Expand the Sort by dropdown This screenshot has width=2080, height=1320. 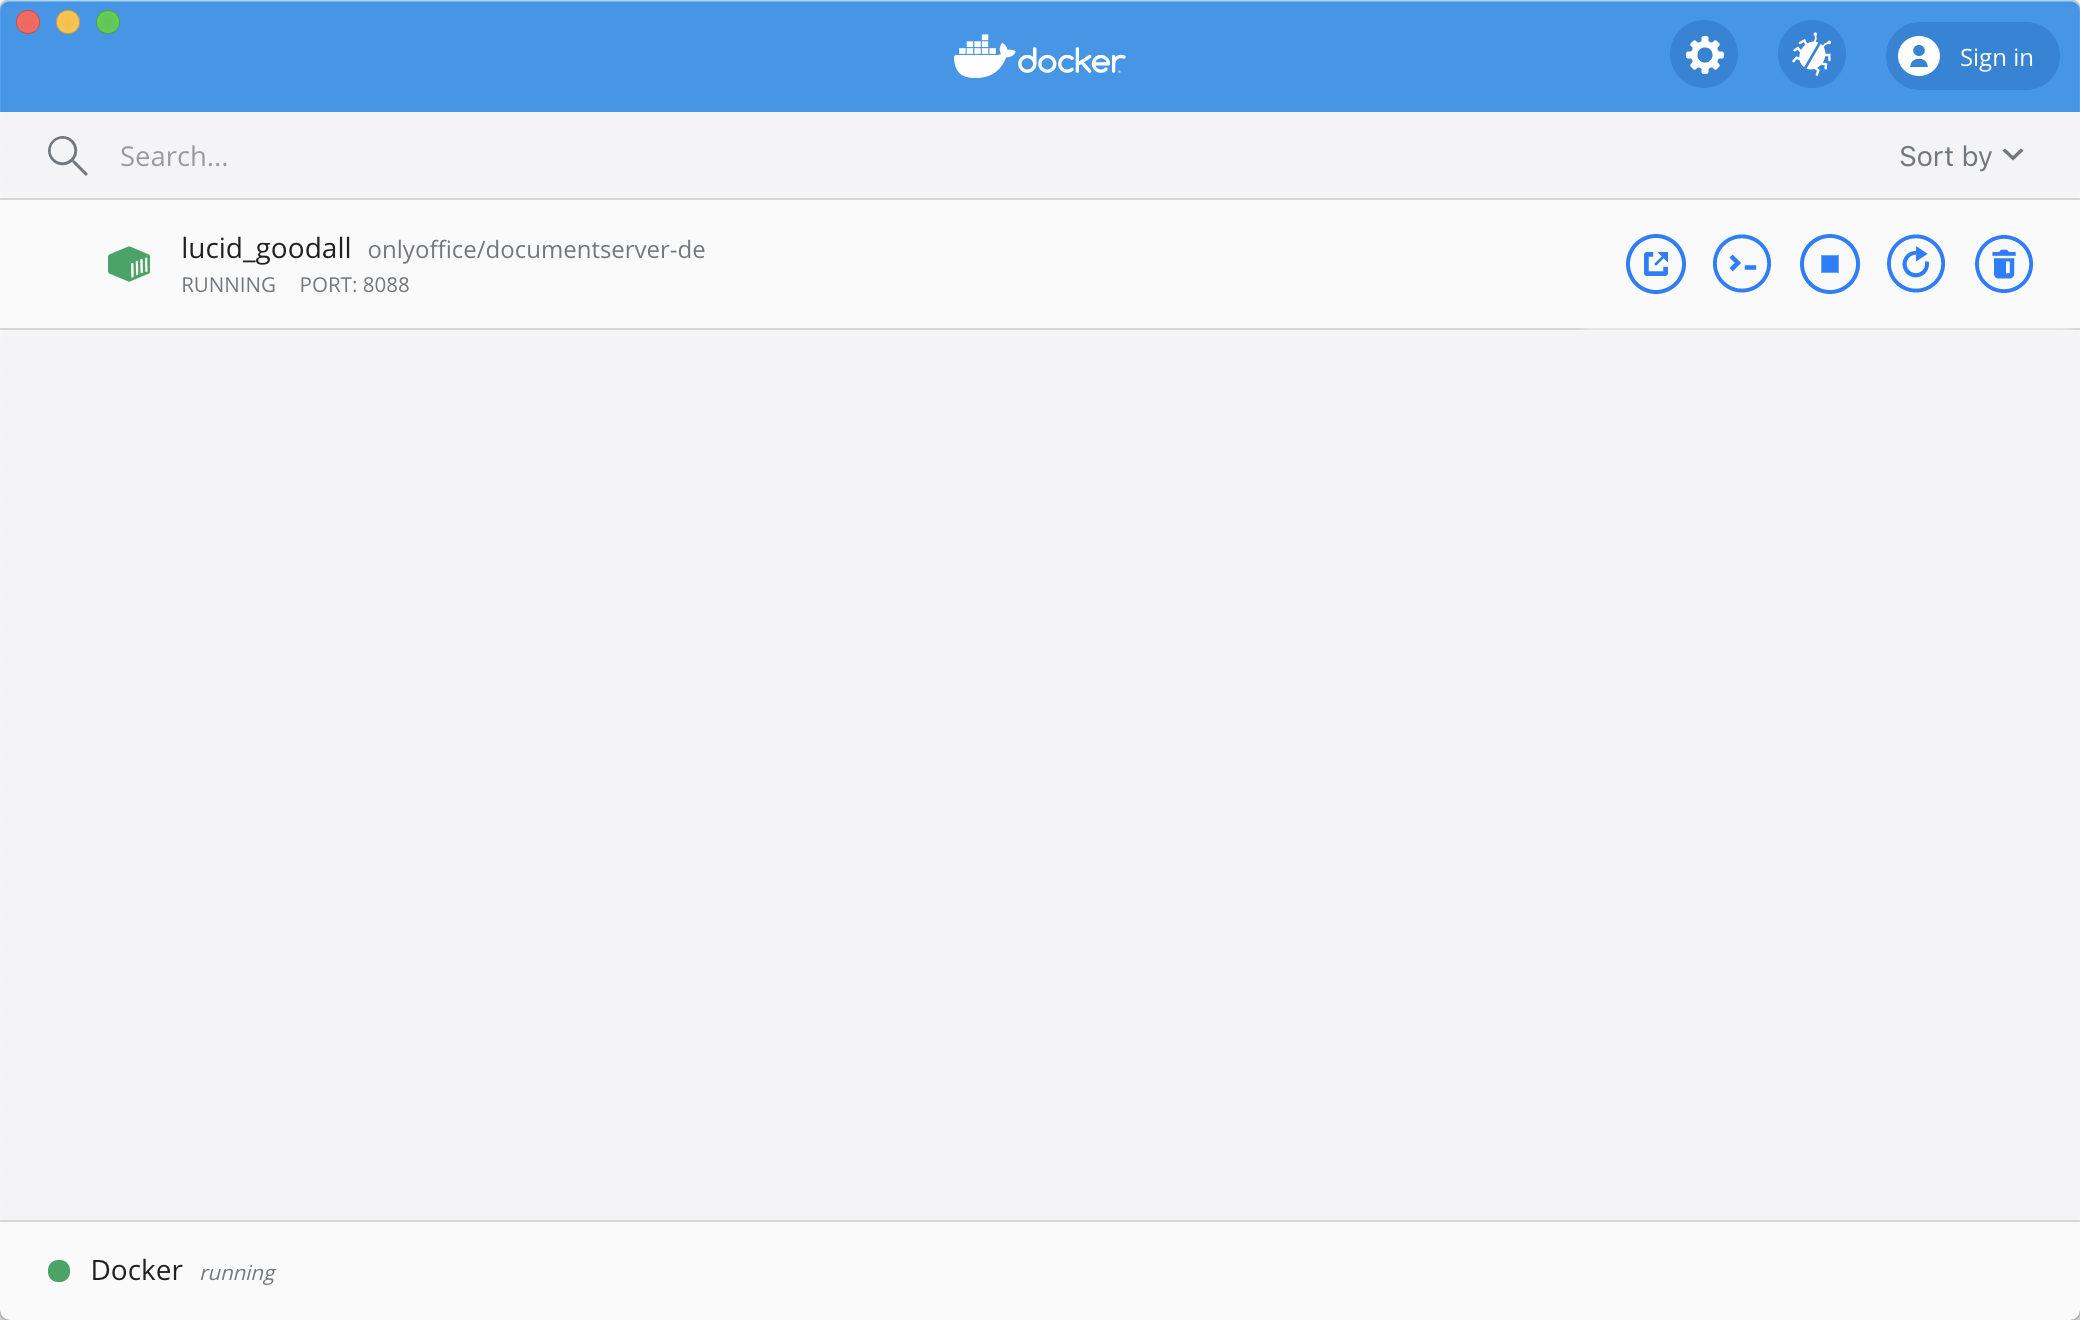(x=1960, y=156)
